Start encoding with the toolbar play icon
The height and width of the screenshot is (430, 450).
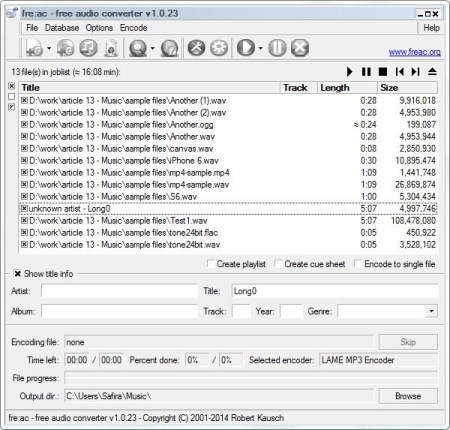point(246,48)
